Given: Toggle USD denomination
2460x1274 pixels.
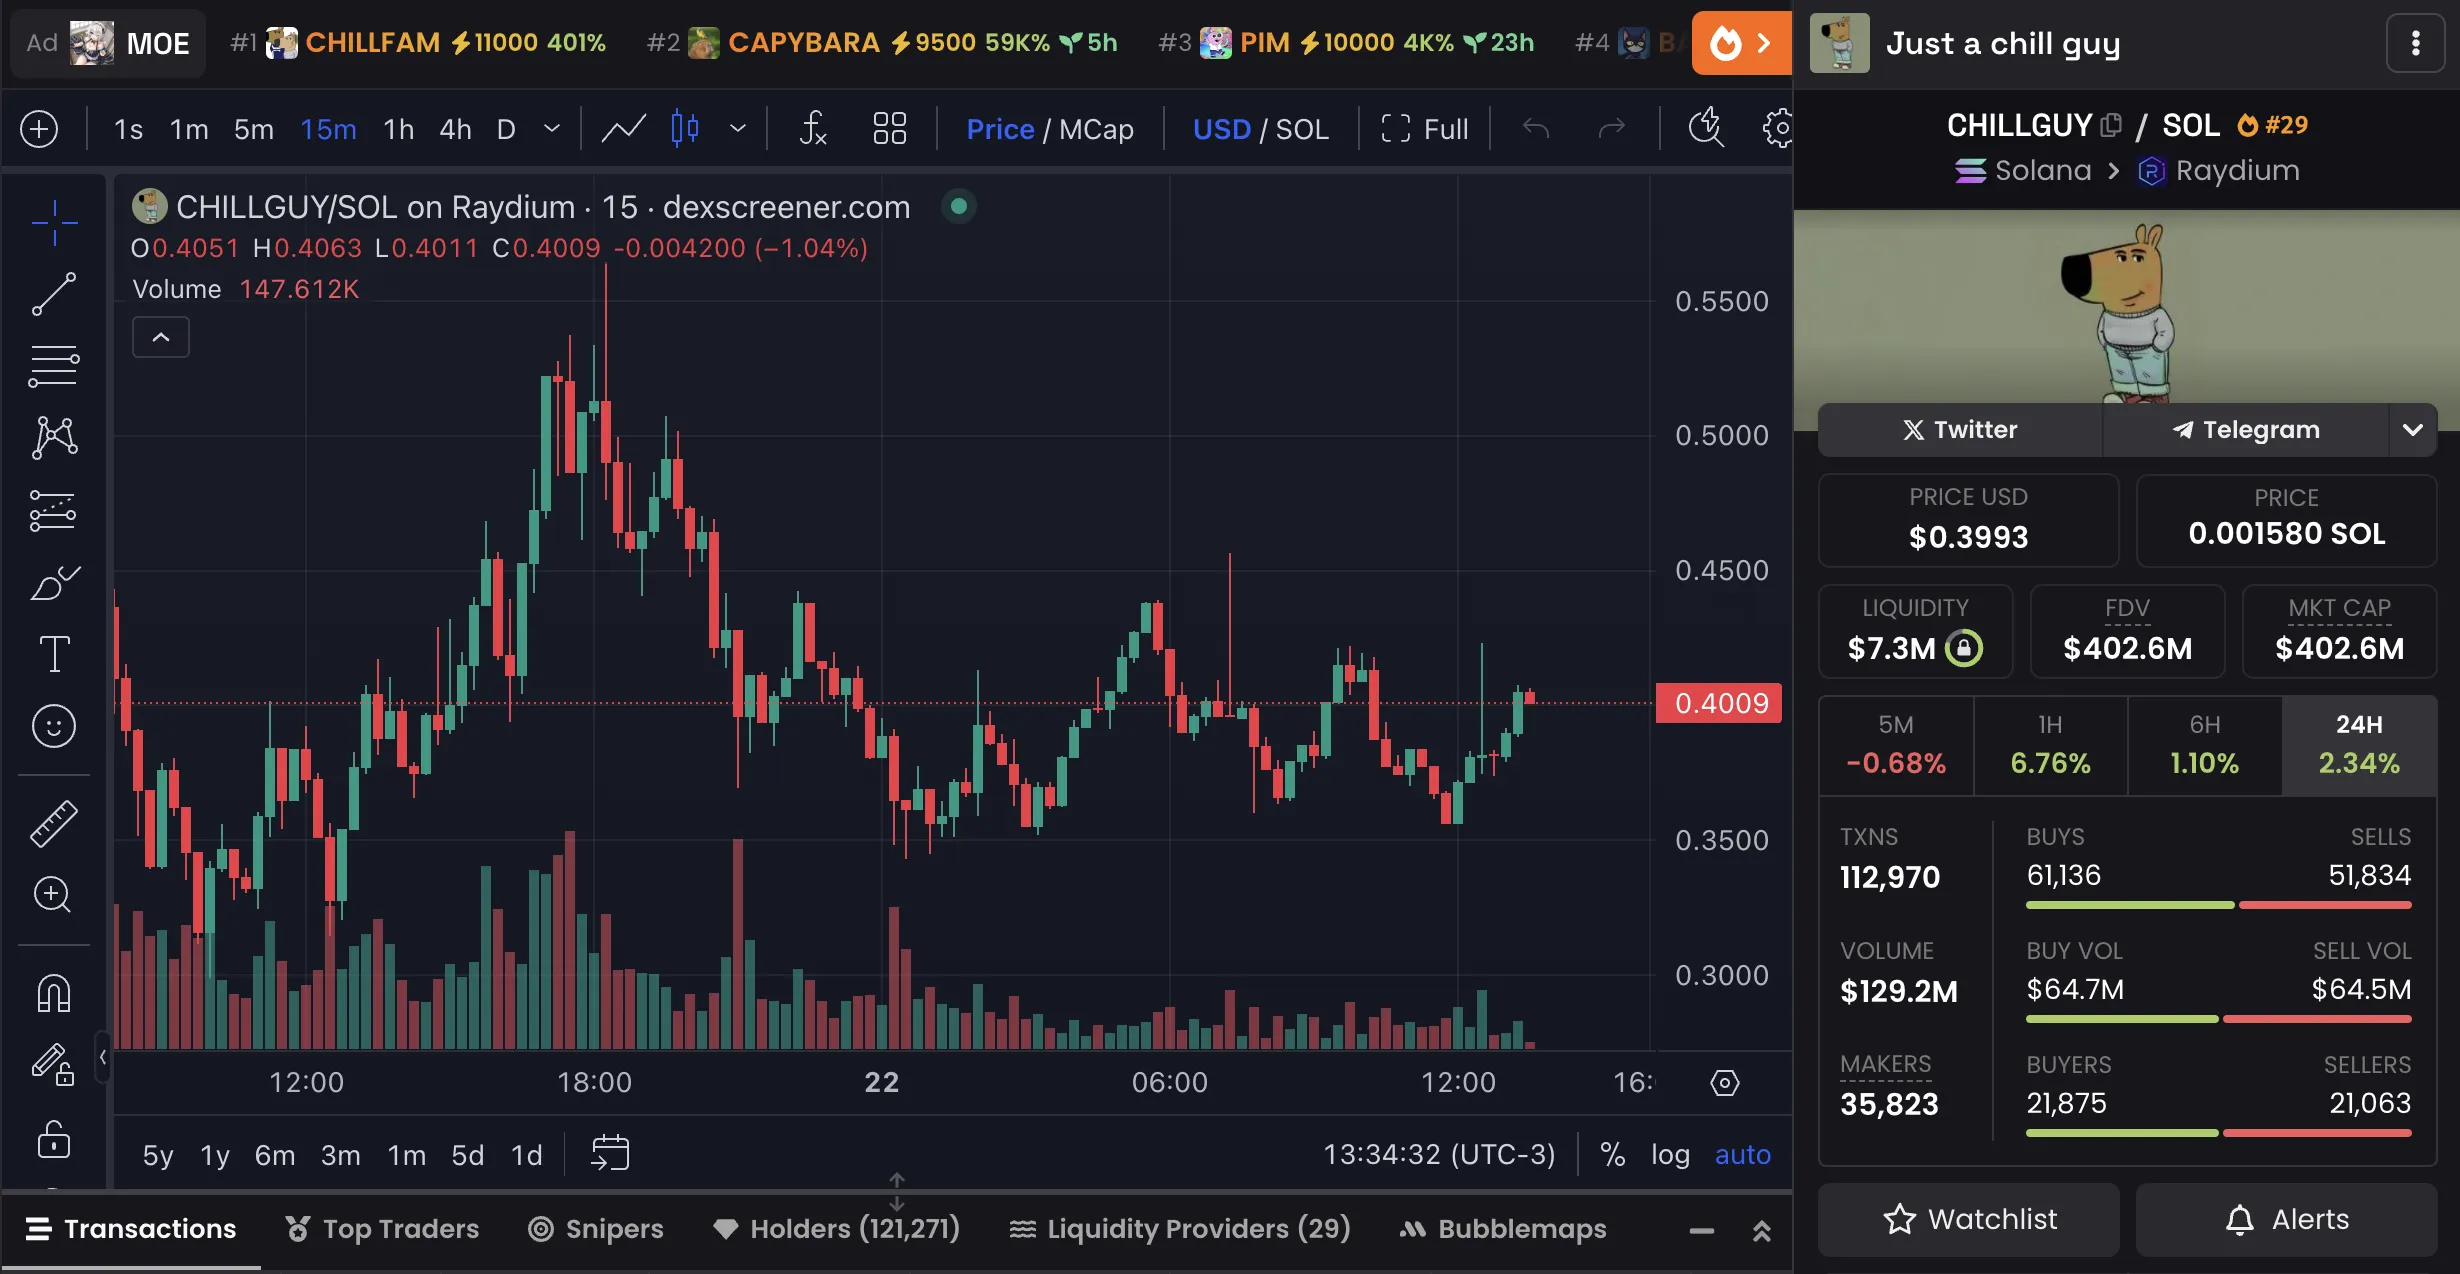Looking at the screenshot, I should pos(1221,129).
